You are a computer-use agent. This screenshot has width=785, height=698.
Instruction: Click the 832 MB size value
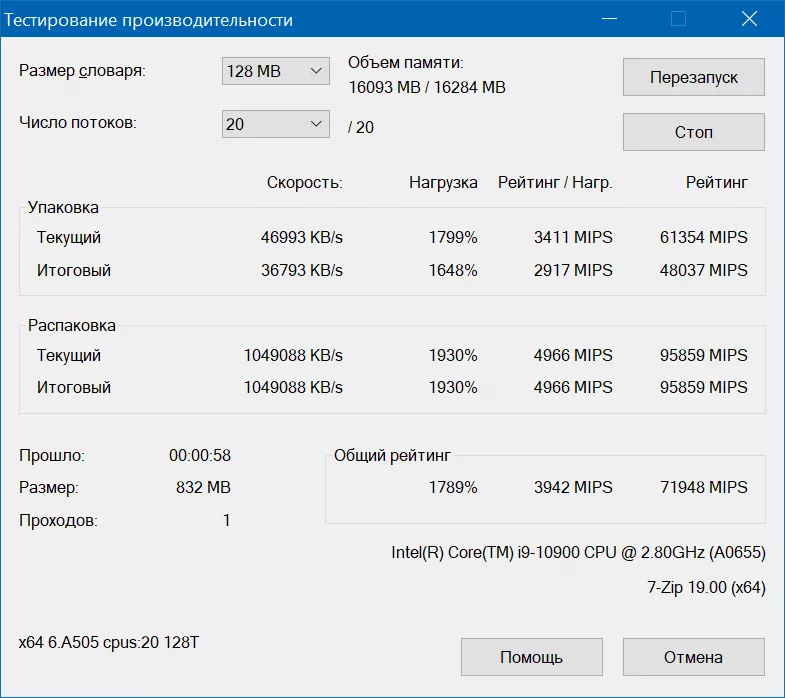(x=203, y=487)
